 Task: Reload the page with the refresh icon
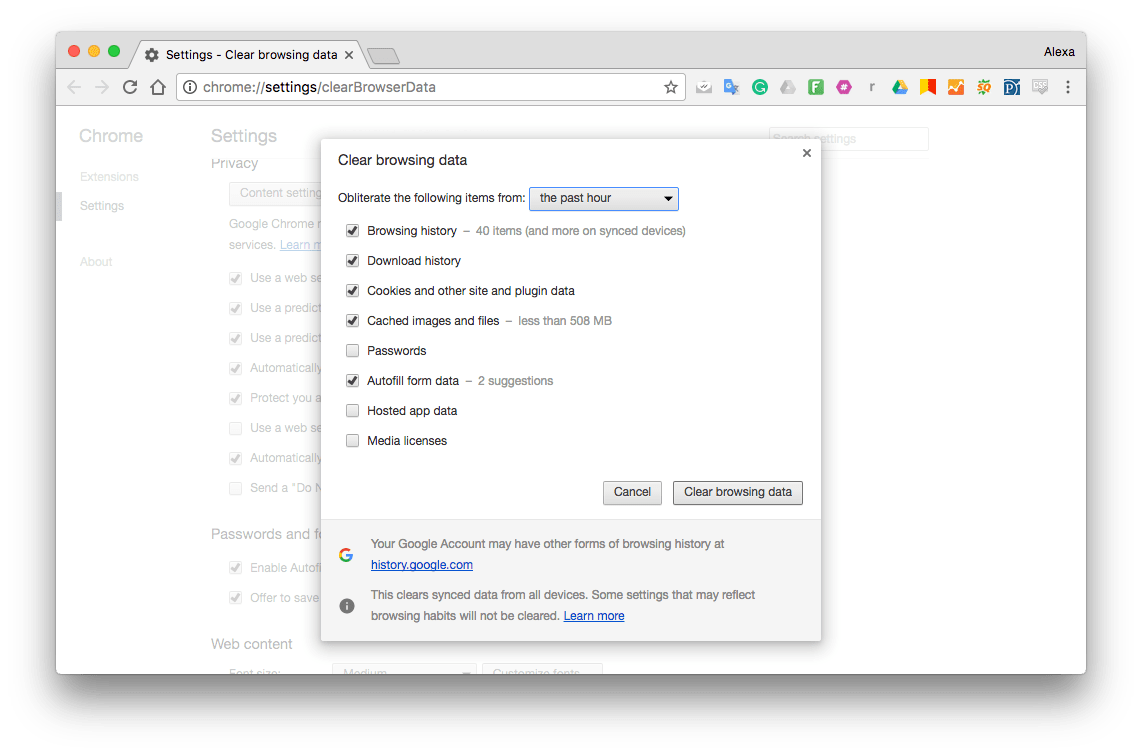130,87
